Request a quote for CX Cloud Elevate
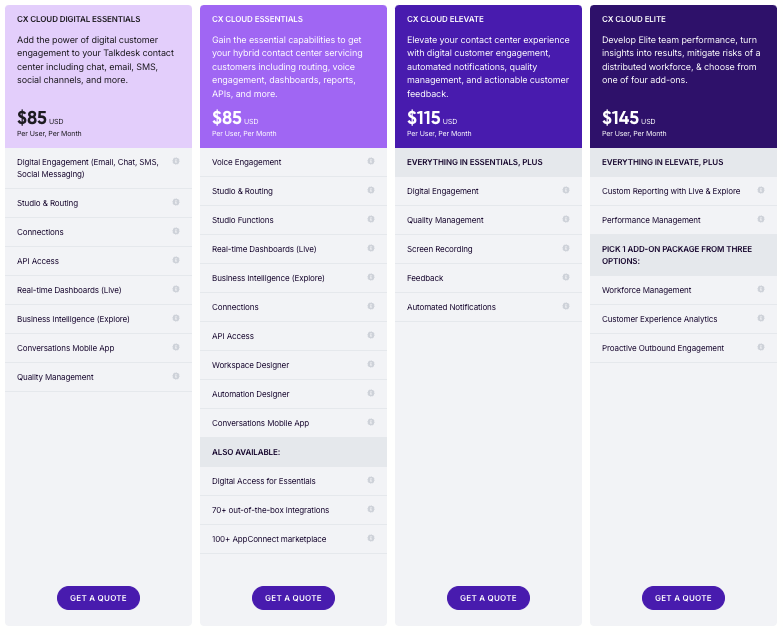The width and height of the screenshot is (783, 635). coord(488,598)
